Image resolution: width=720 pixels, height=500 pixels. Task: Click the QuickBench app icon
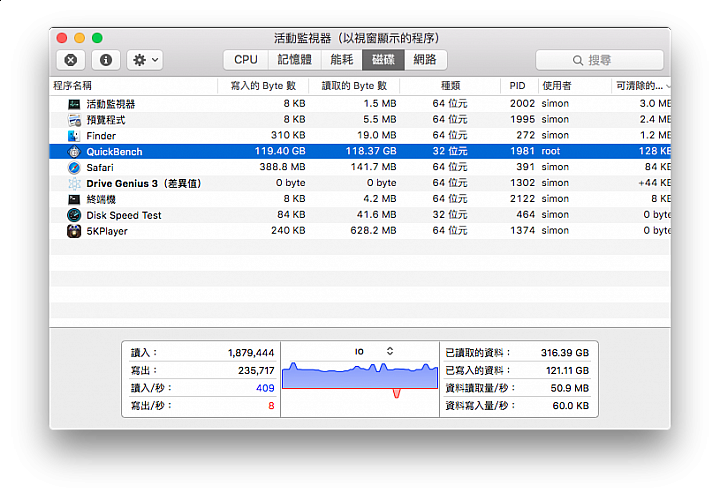74,152
